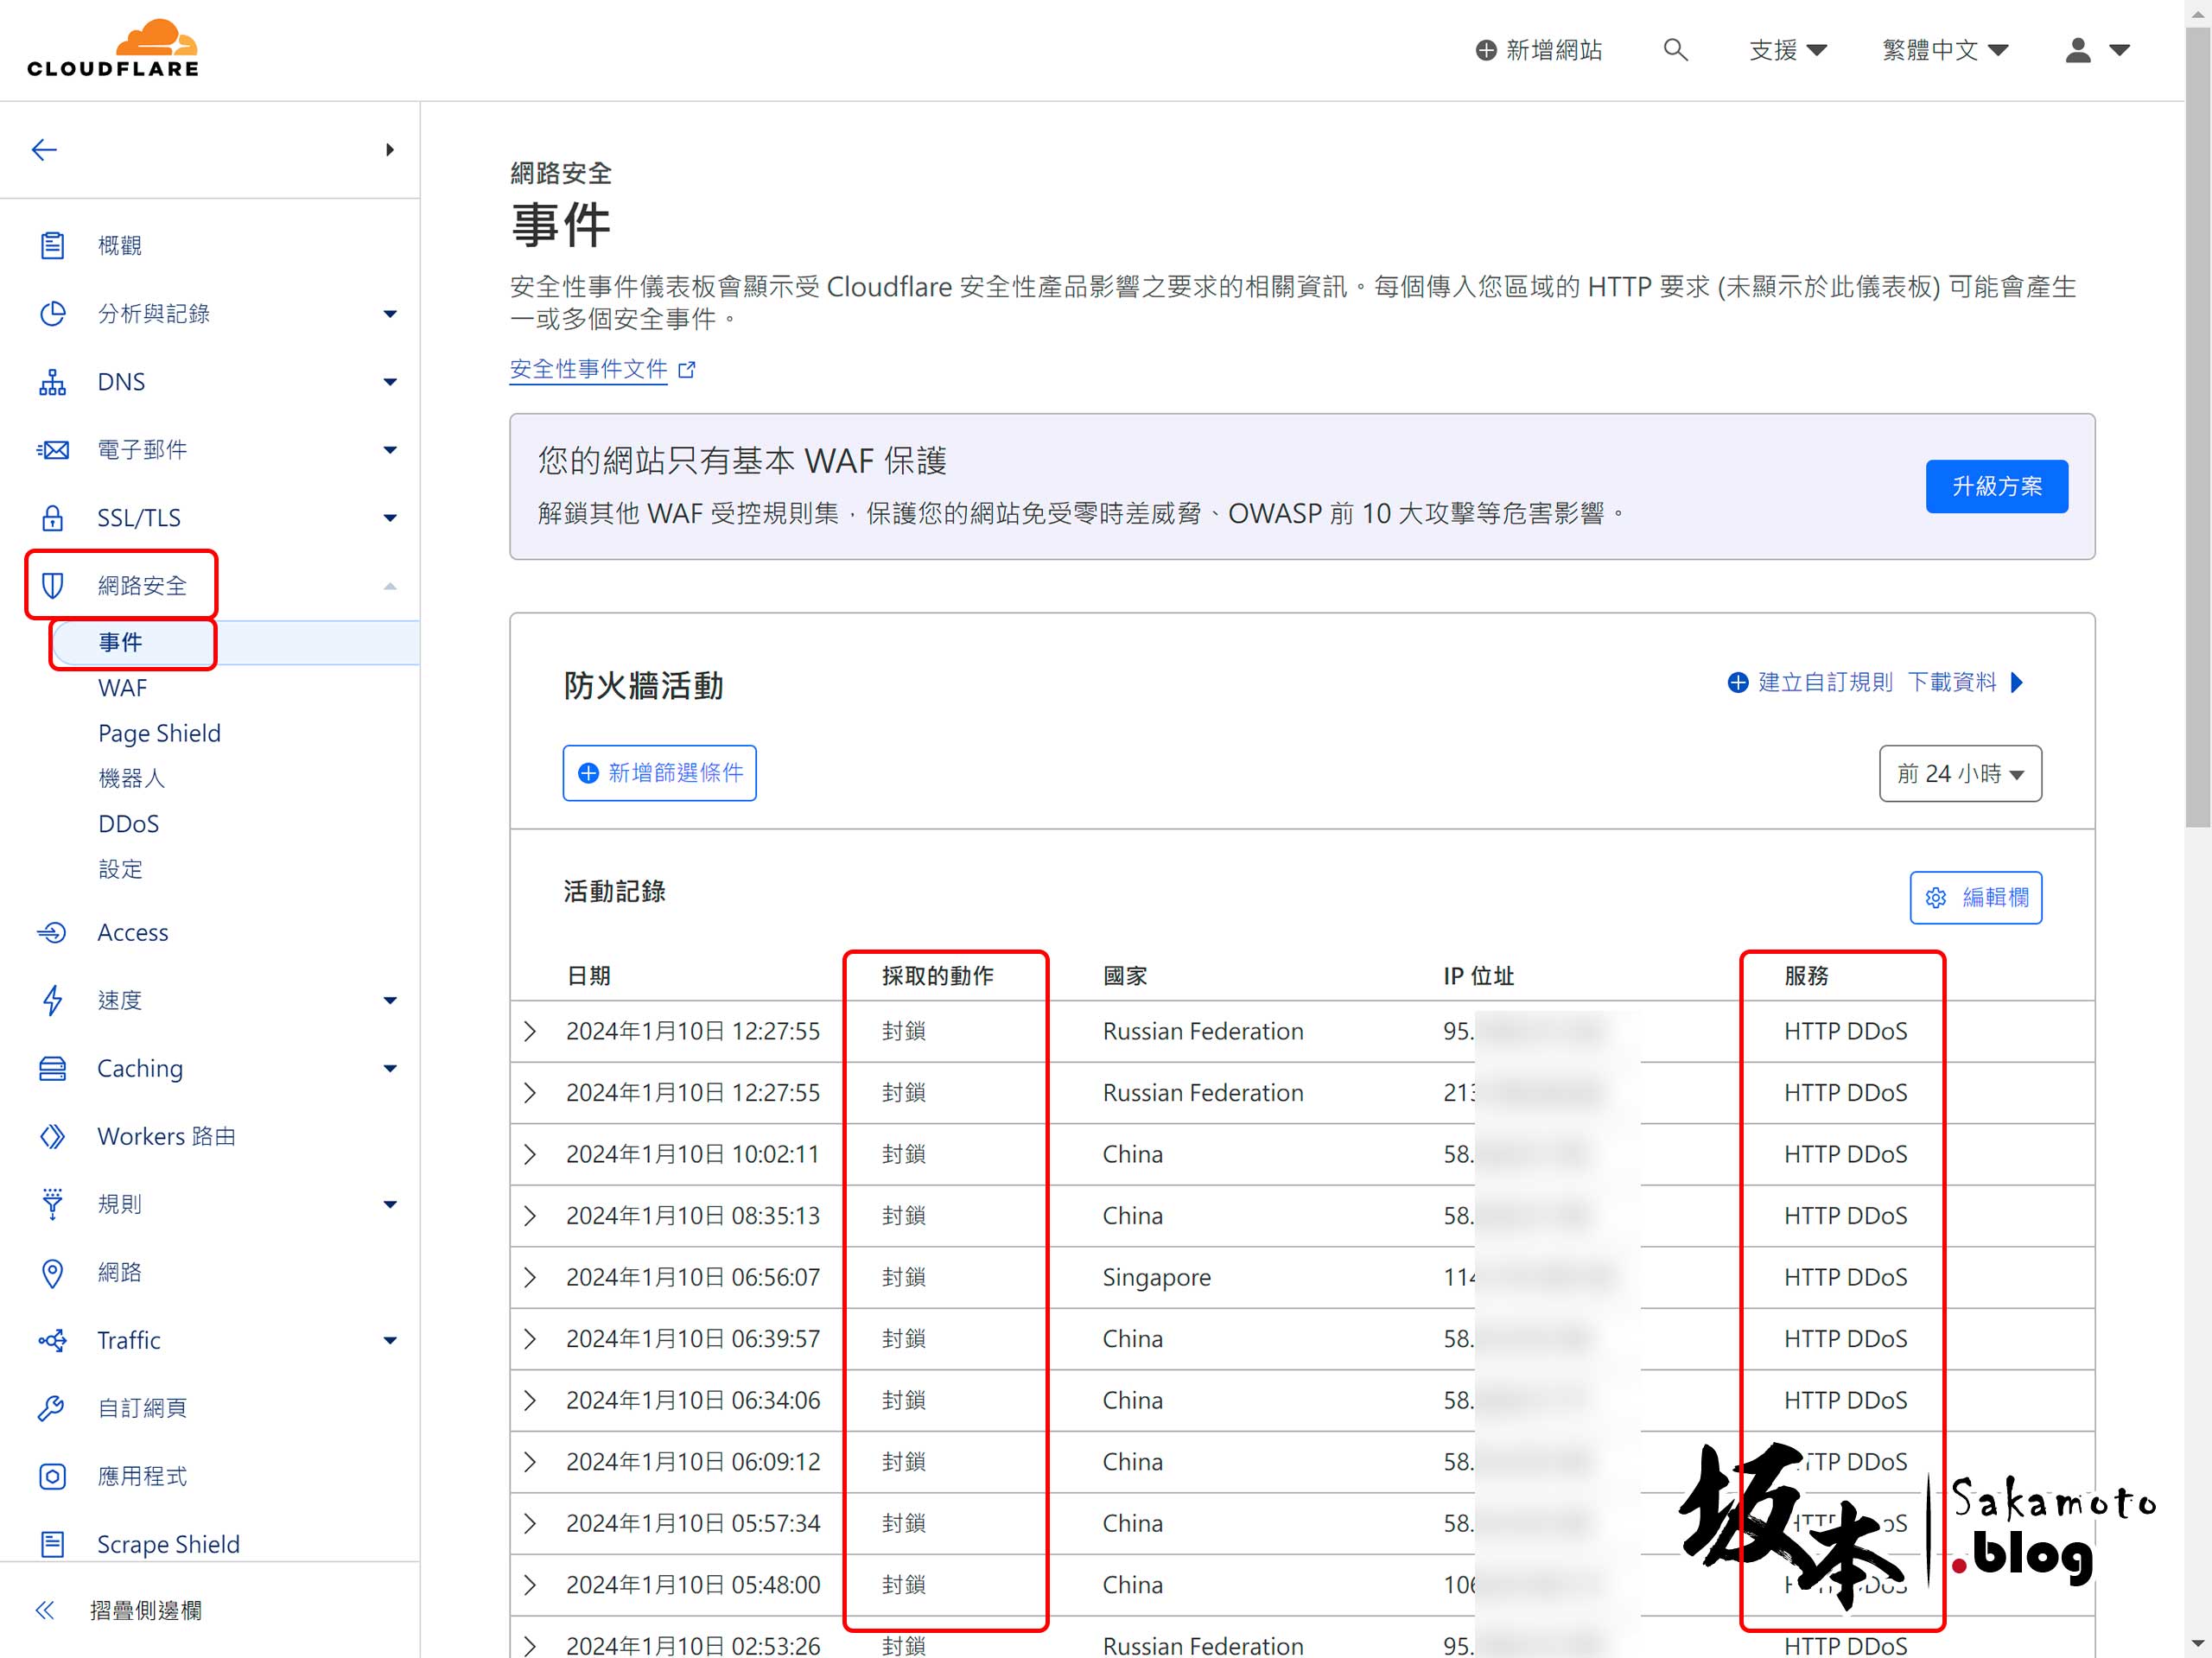
Task: Click the 摺疊側邊欄 double chevron icon
Action: (x=45, y=1610)
